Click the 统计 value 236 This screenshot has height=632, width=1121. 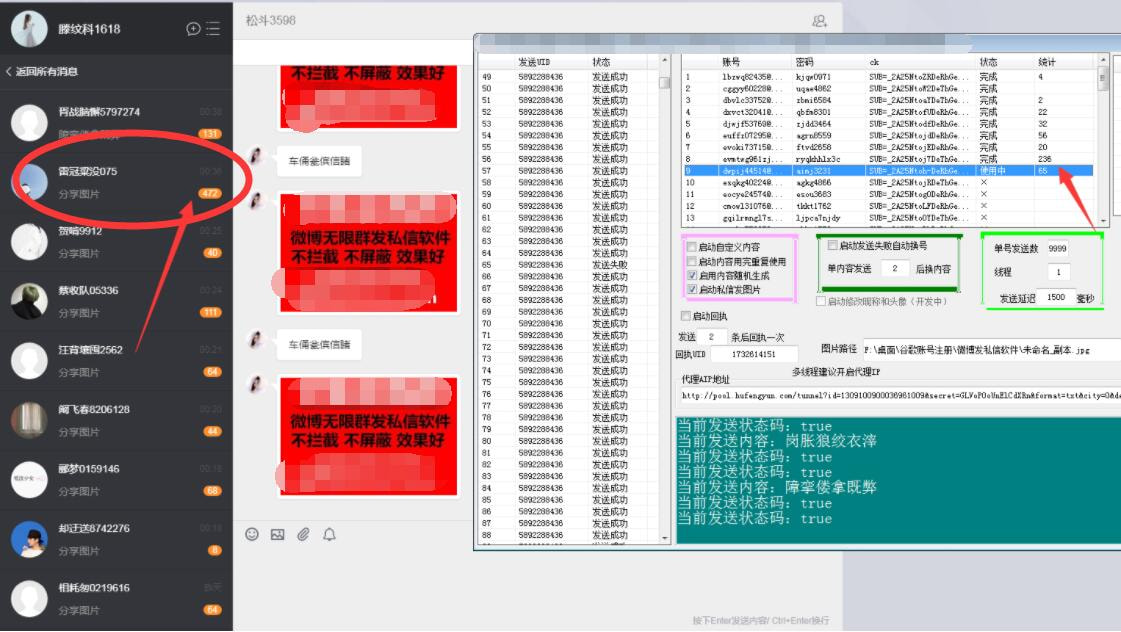[1045, 159]
